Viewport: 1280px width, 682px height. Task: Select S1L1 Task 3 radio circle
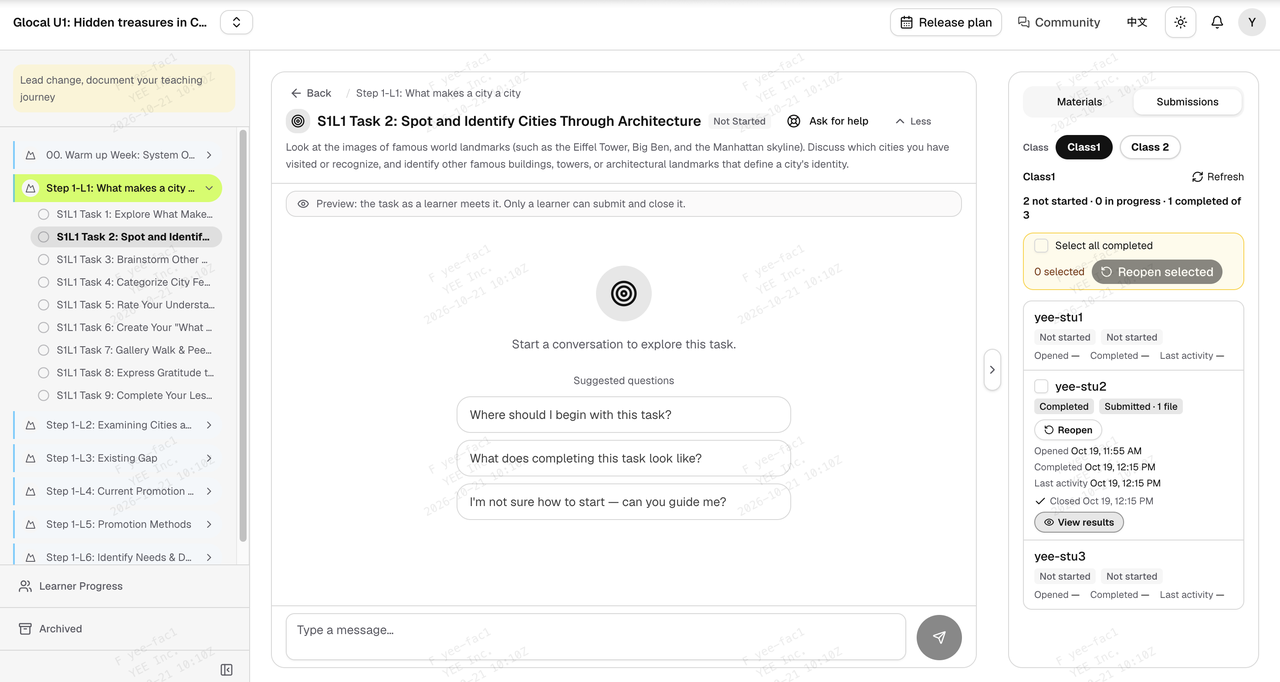(x=44, y=260)
